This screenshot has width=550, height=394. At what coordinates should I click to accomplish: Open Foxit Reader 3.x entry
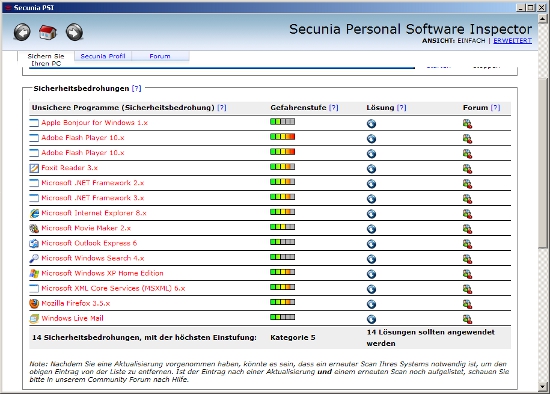click(x=69, y=168)
